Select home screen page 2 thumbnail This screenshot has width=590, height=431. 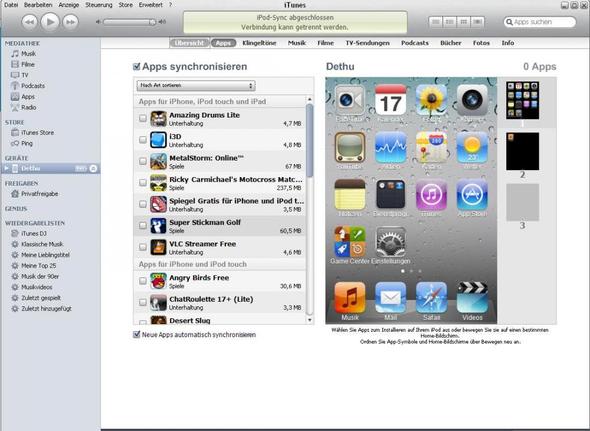coord(522,151)
